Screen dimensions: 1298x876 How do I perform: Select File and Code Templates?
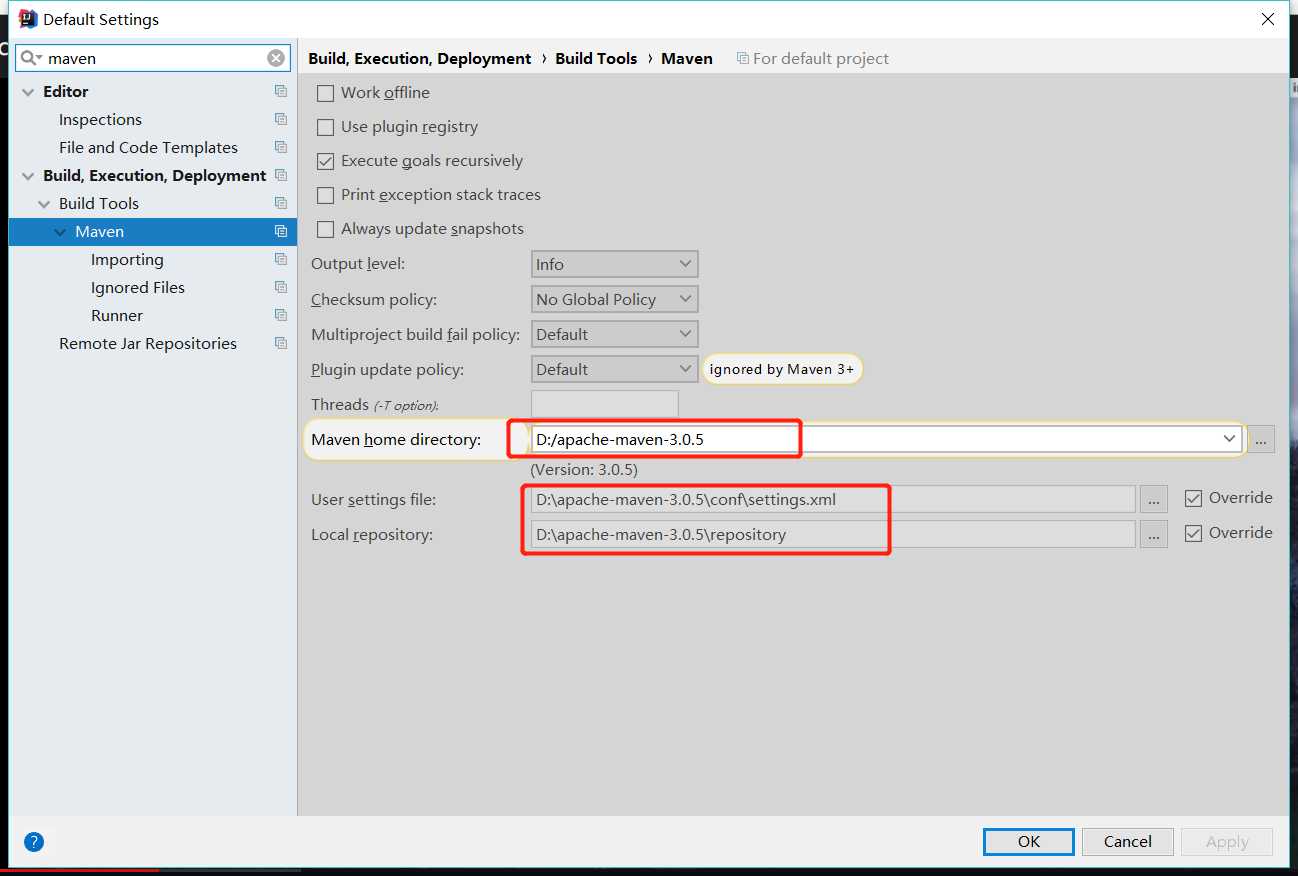[x=148, y=147]
